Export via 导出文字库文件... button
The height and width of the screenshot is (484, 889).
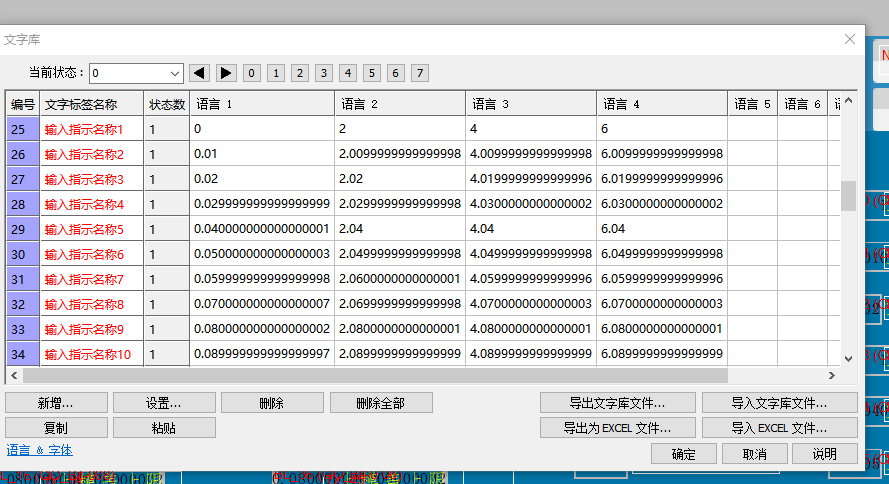click(618, 403)
